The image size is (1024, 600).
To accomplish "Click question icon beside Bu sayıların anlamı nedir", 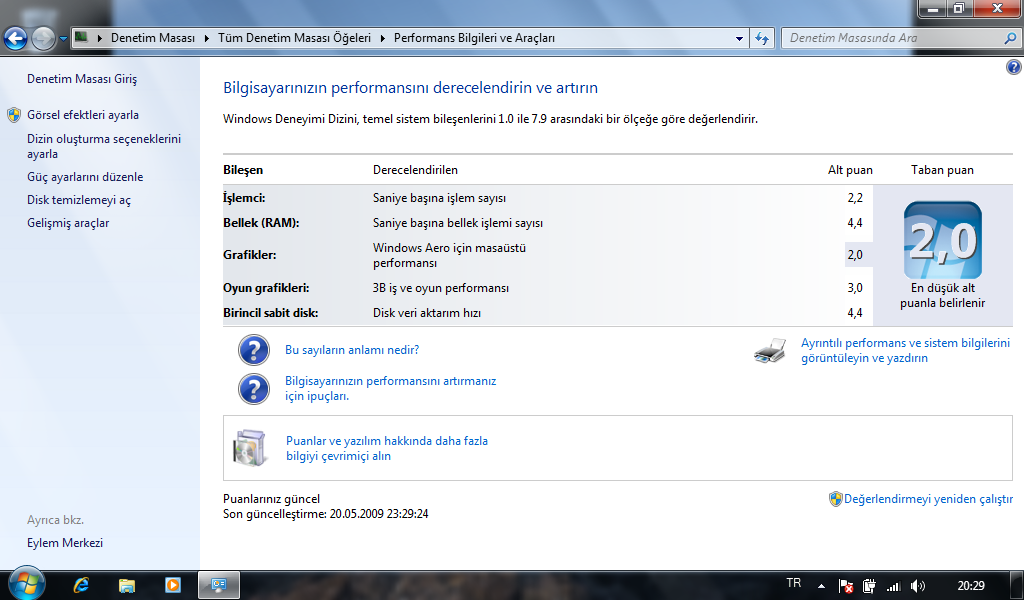I will [253, 350].
